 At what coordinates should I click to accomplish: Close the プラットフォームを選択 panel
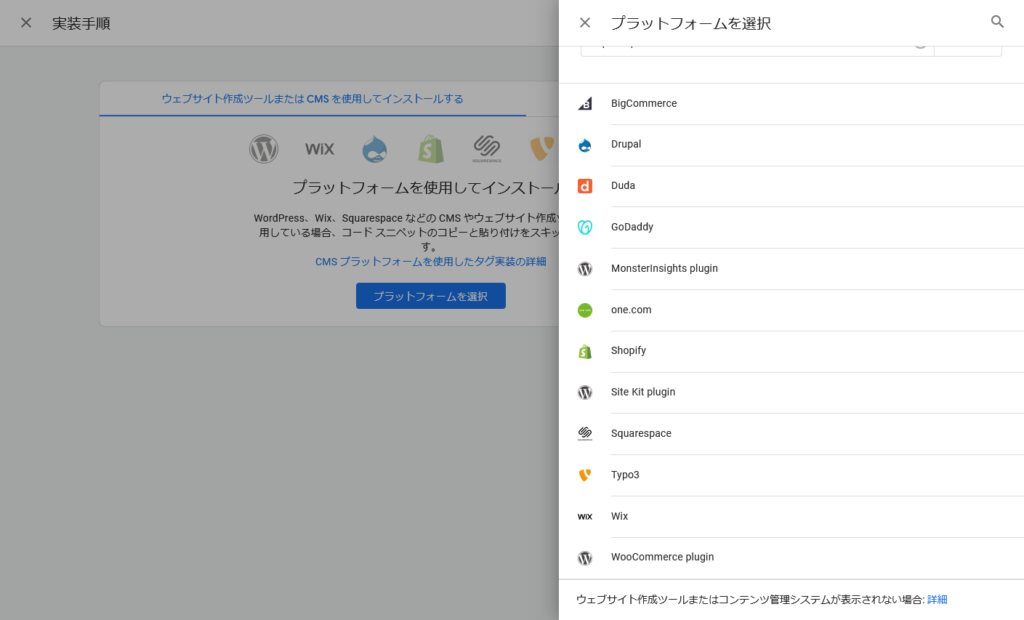(x=585, y=22)
